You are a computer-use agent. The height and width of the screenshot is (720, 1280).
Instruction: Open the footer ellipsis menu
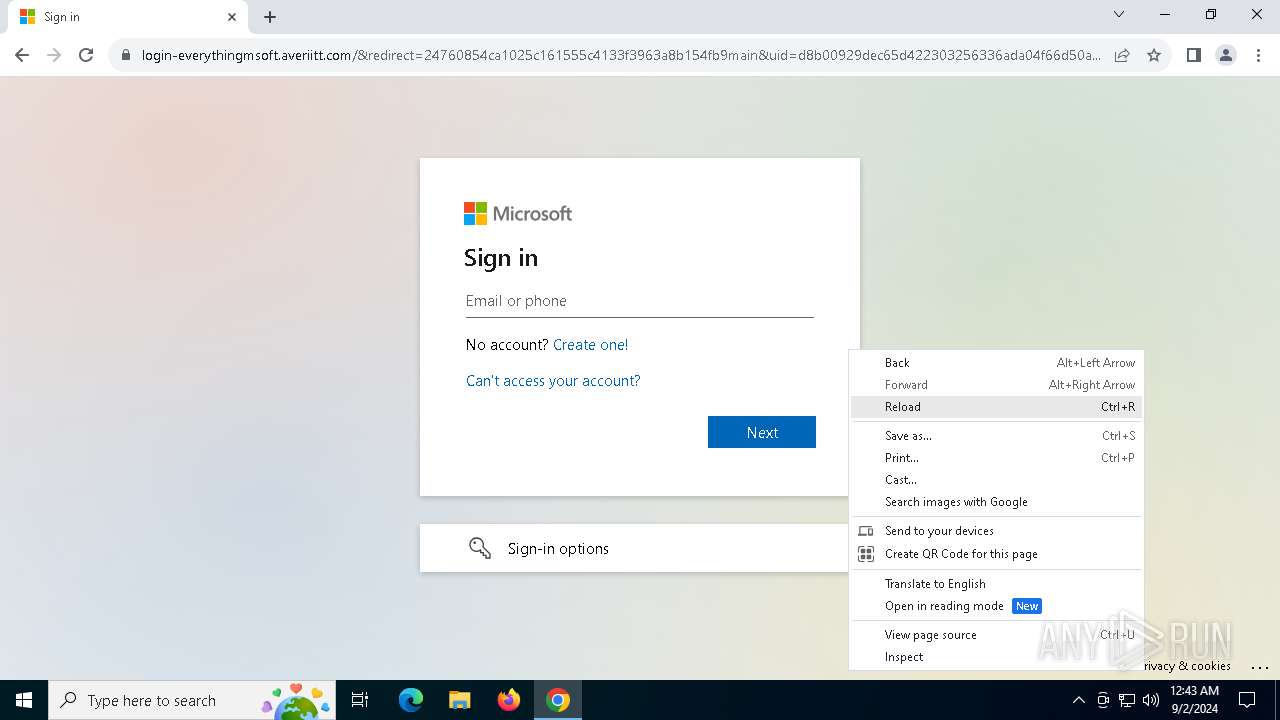click(1259, 667)
